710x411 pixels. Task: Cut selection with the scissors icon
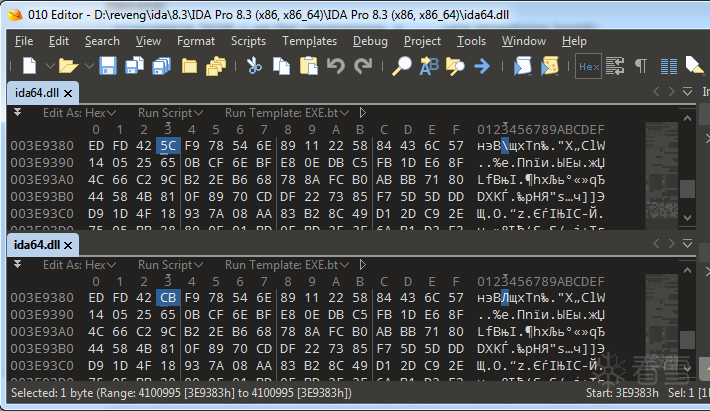click(254, 66)
